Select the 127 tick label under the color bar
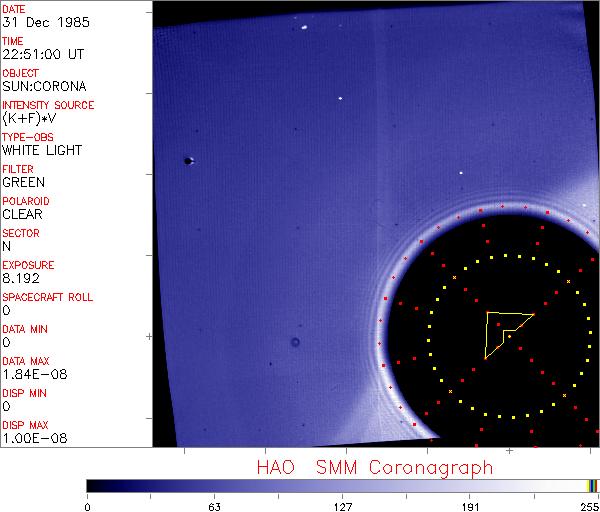 point(341,505)
